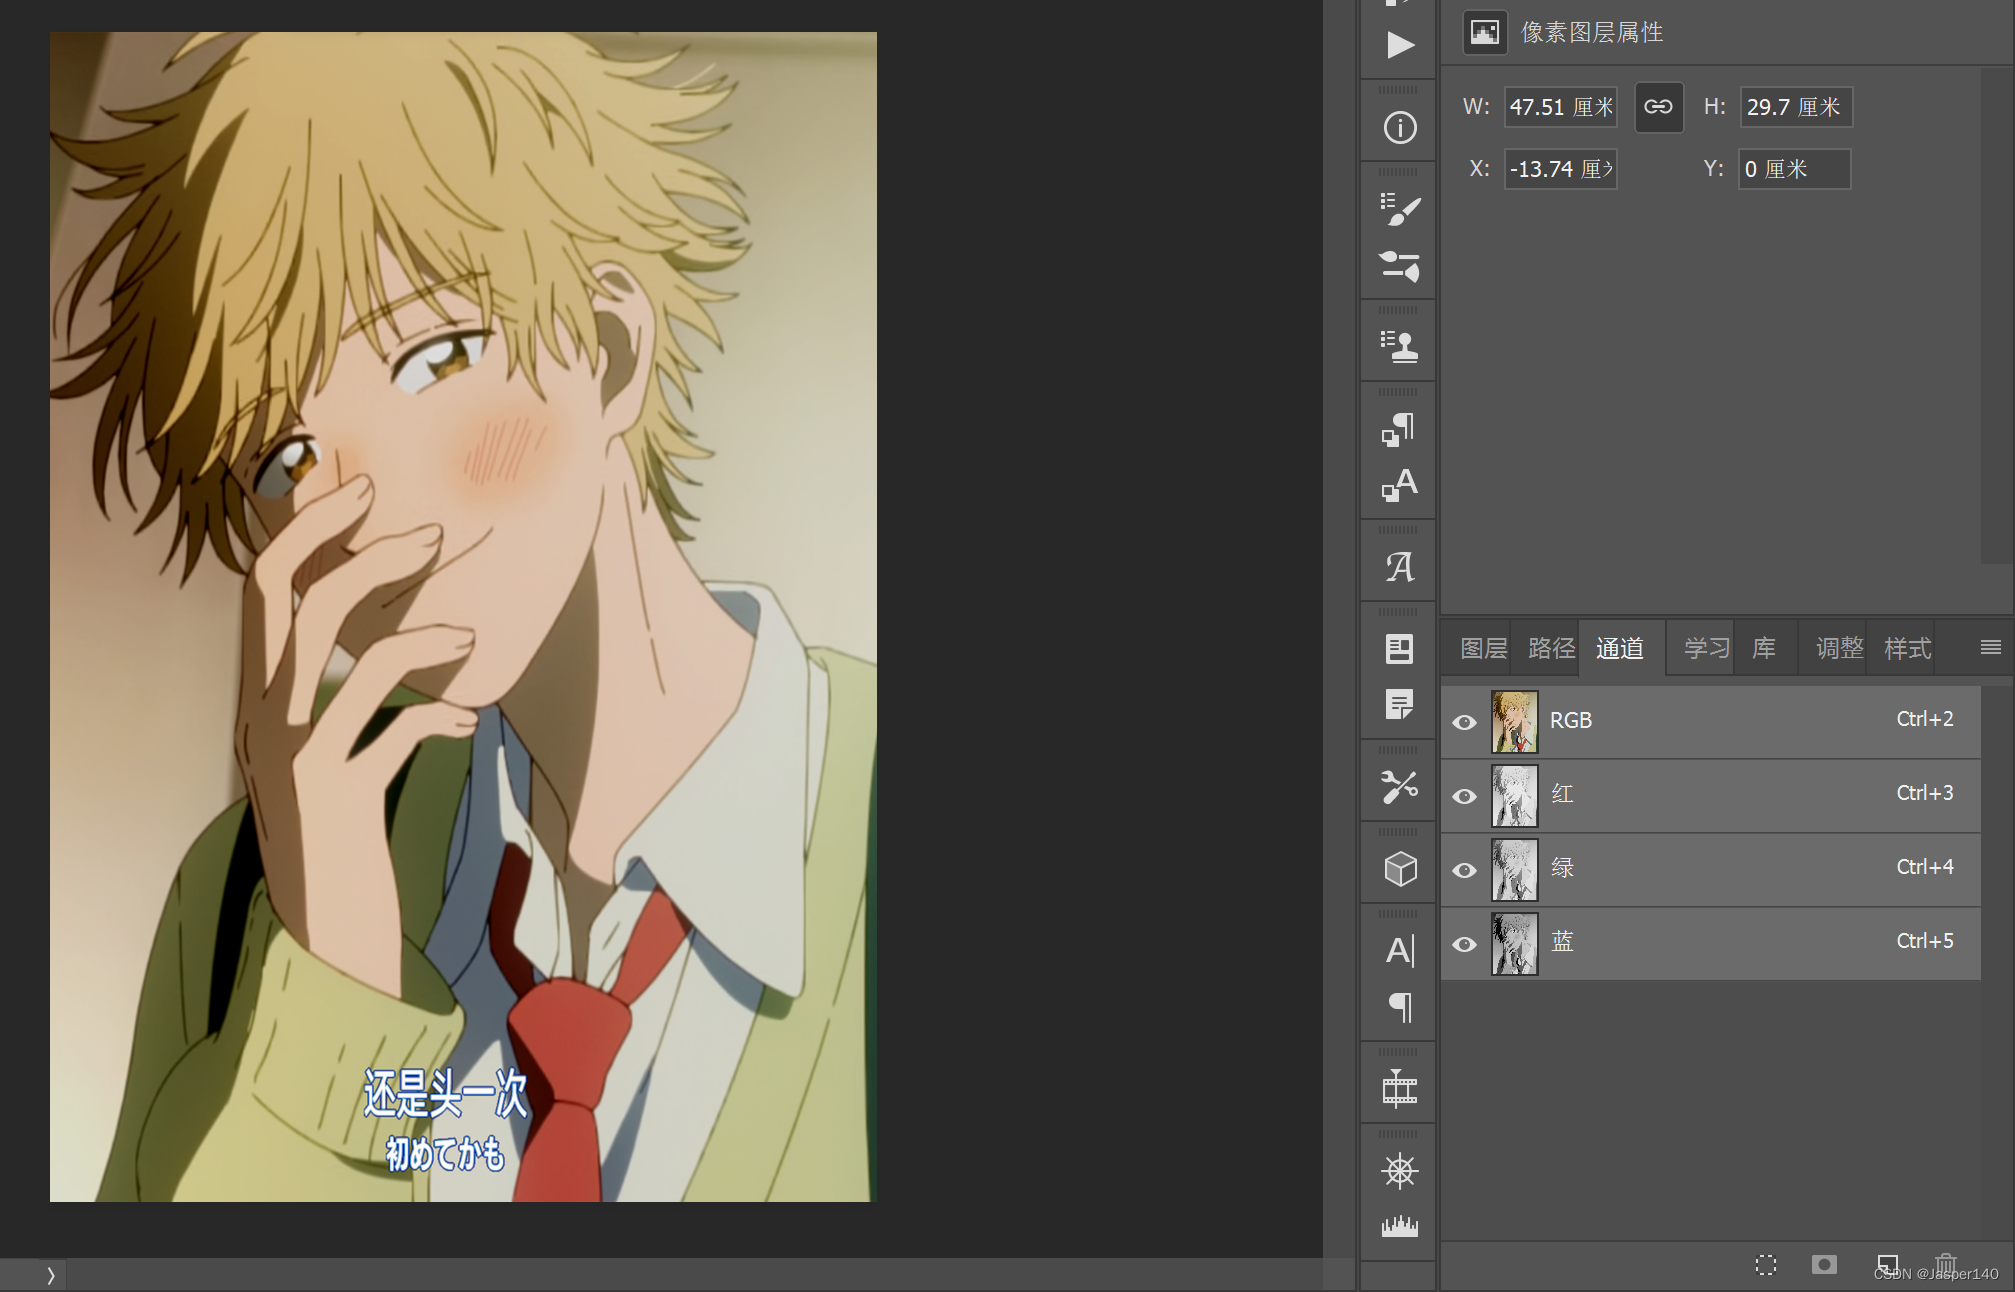Switch to the 图层 tab
Image resolution: width=2015 pixels, height=1292 pixels.
point(1484,648)
